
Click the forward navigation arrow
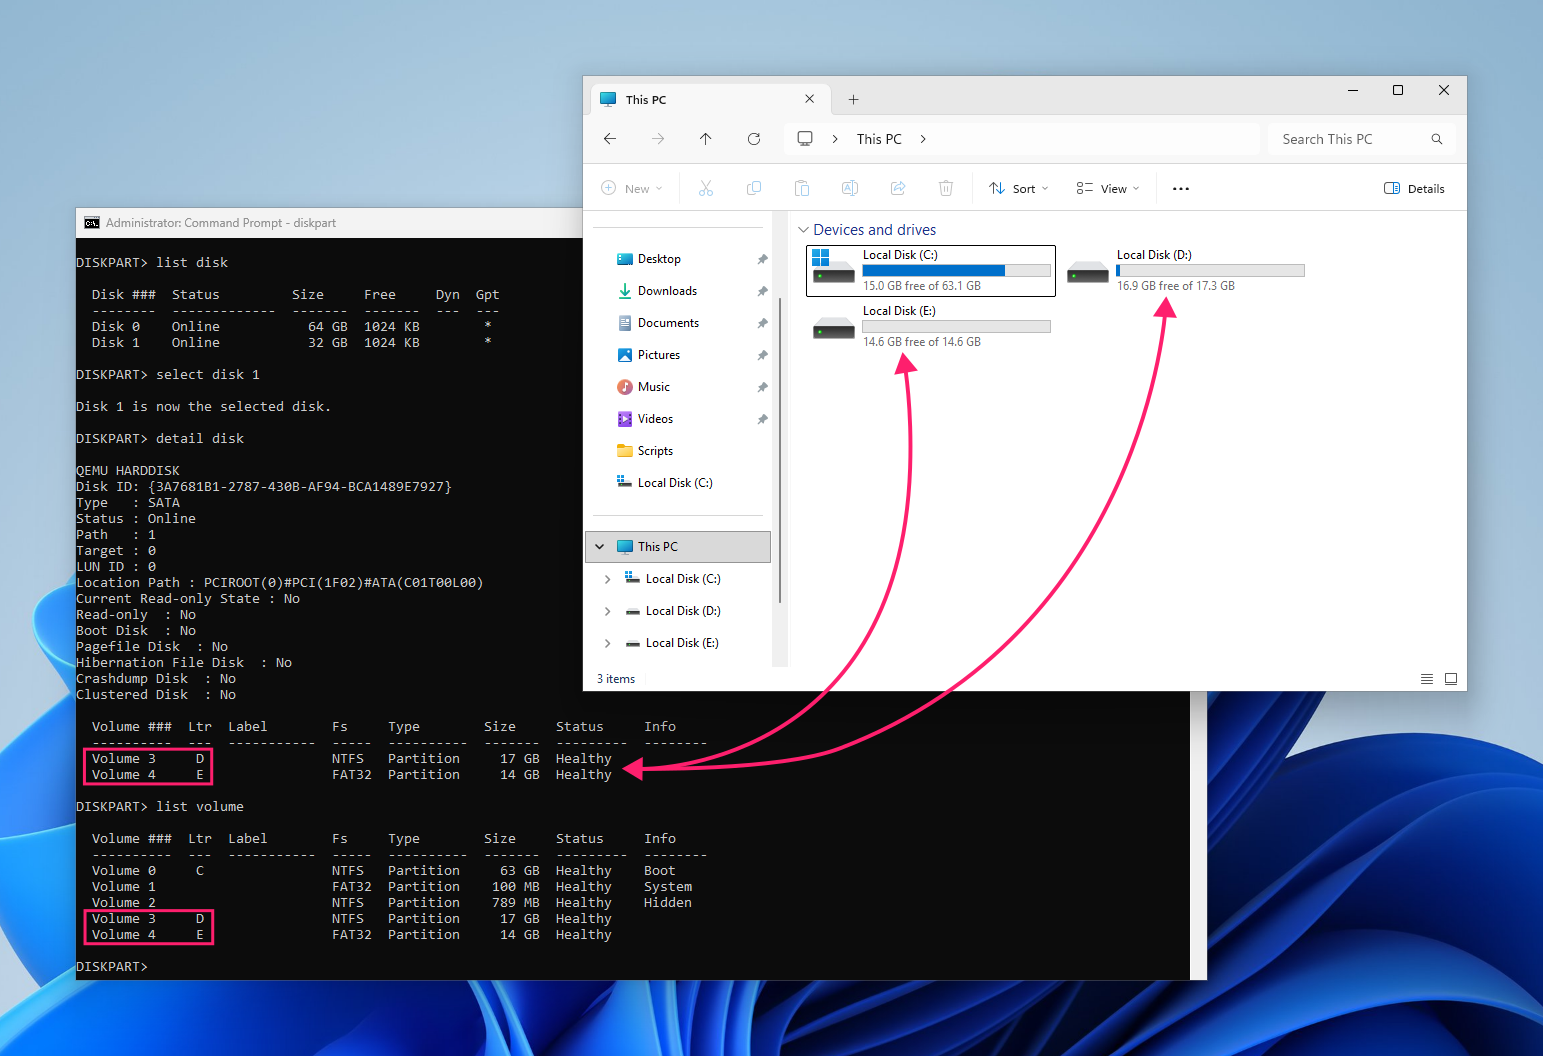(x=658, y=139)
